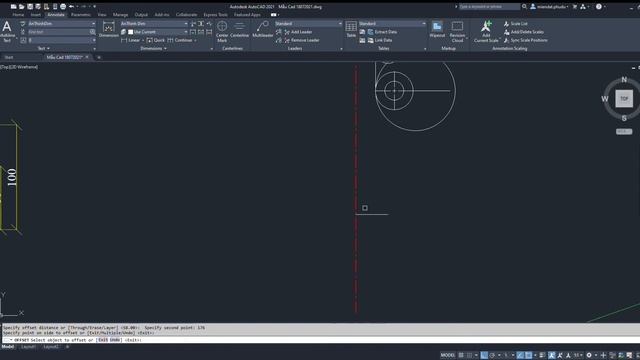This screenshot has height=360, width=640.
Task: Switch to the Layout2 tab
Action: point(51,347)
